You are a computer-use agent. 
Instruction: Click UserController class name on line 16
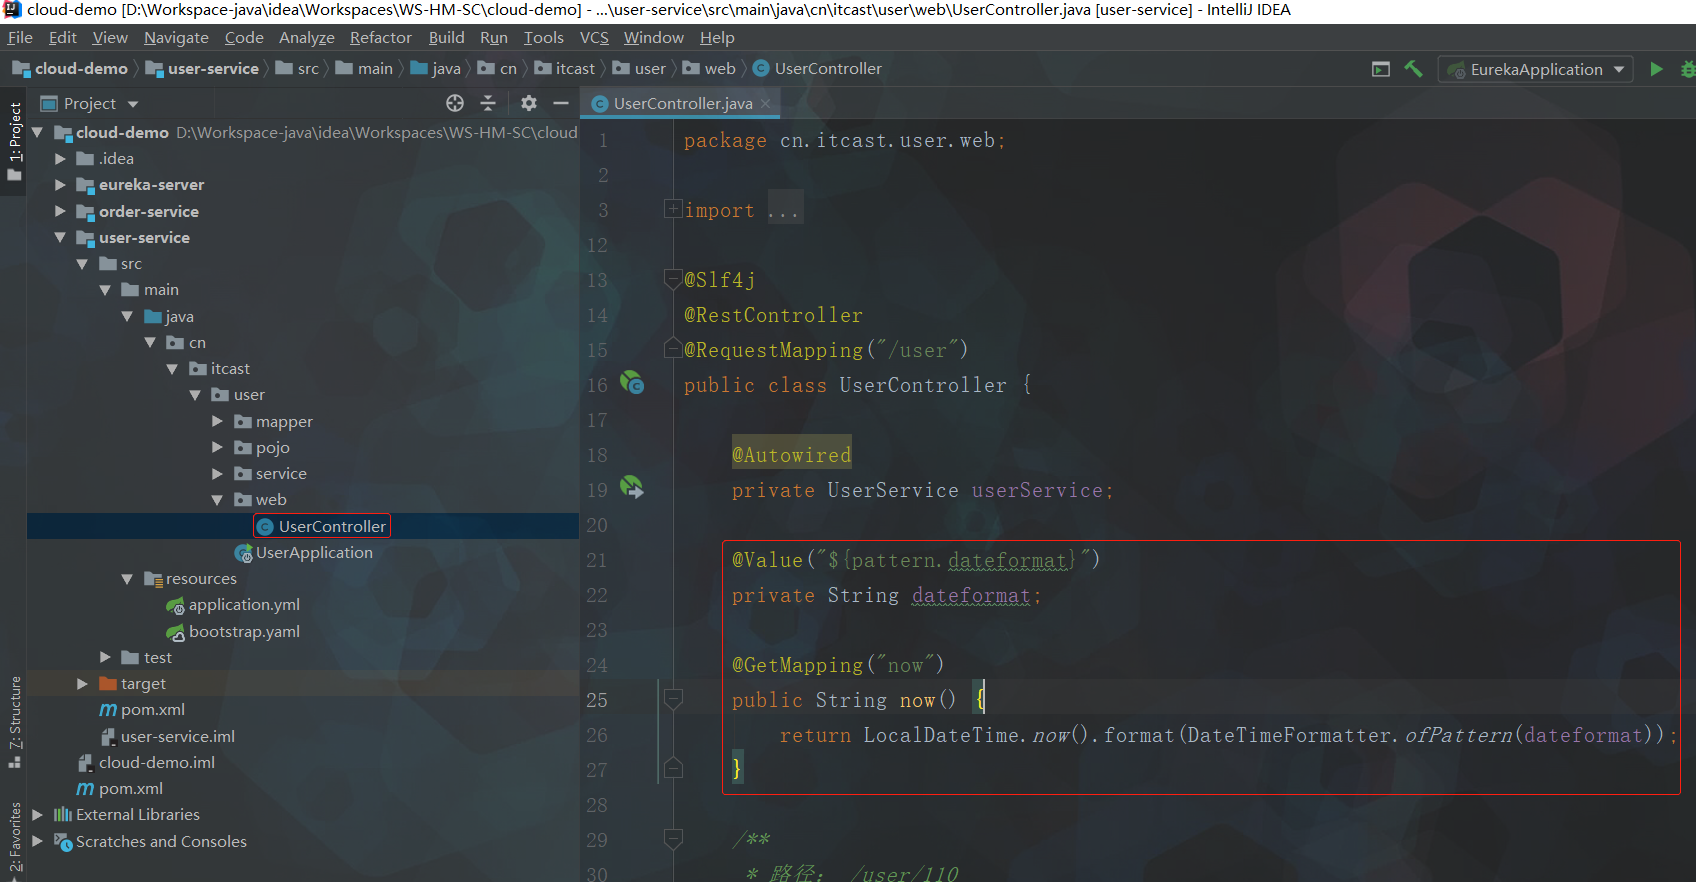click(x=923, y=385)
